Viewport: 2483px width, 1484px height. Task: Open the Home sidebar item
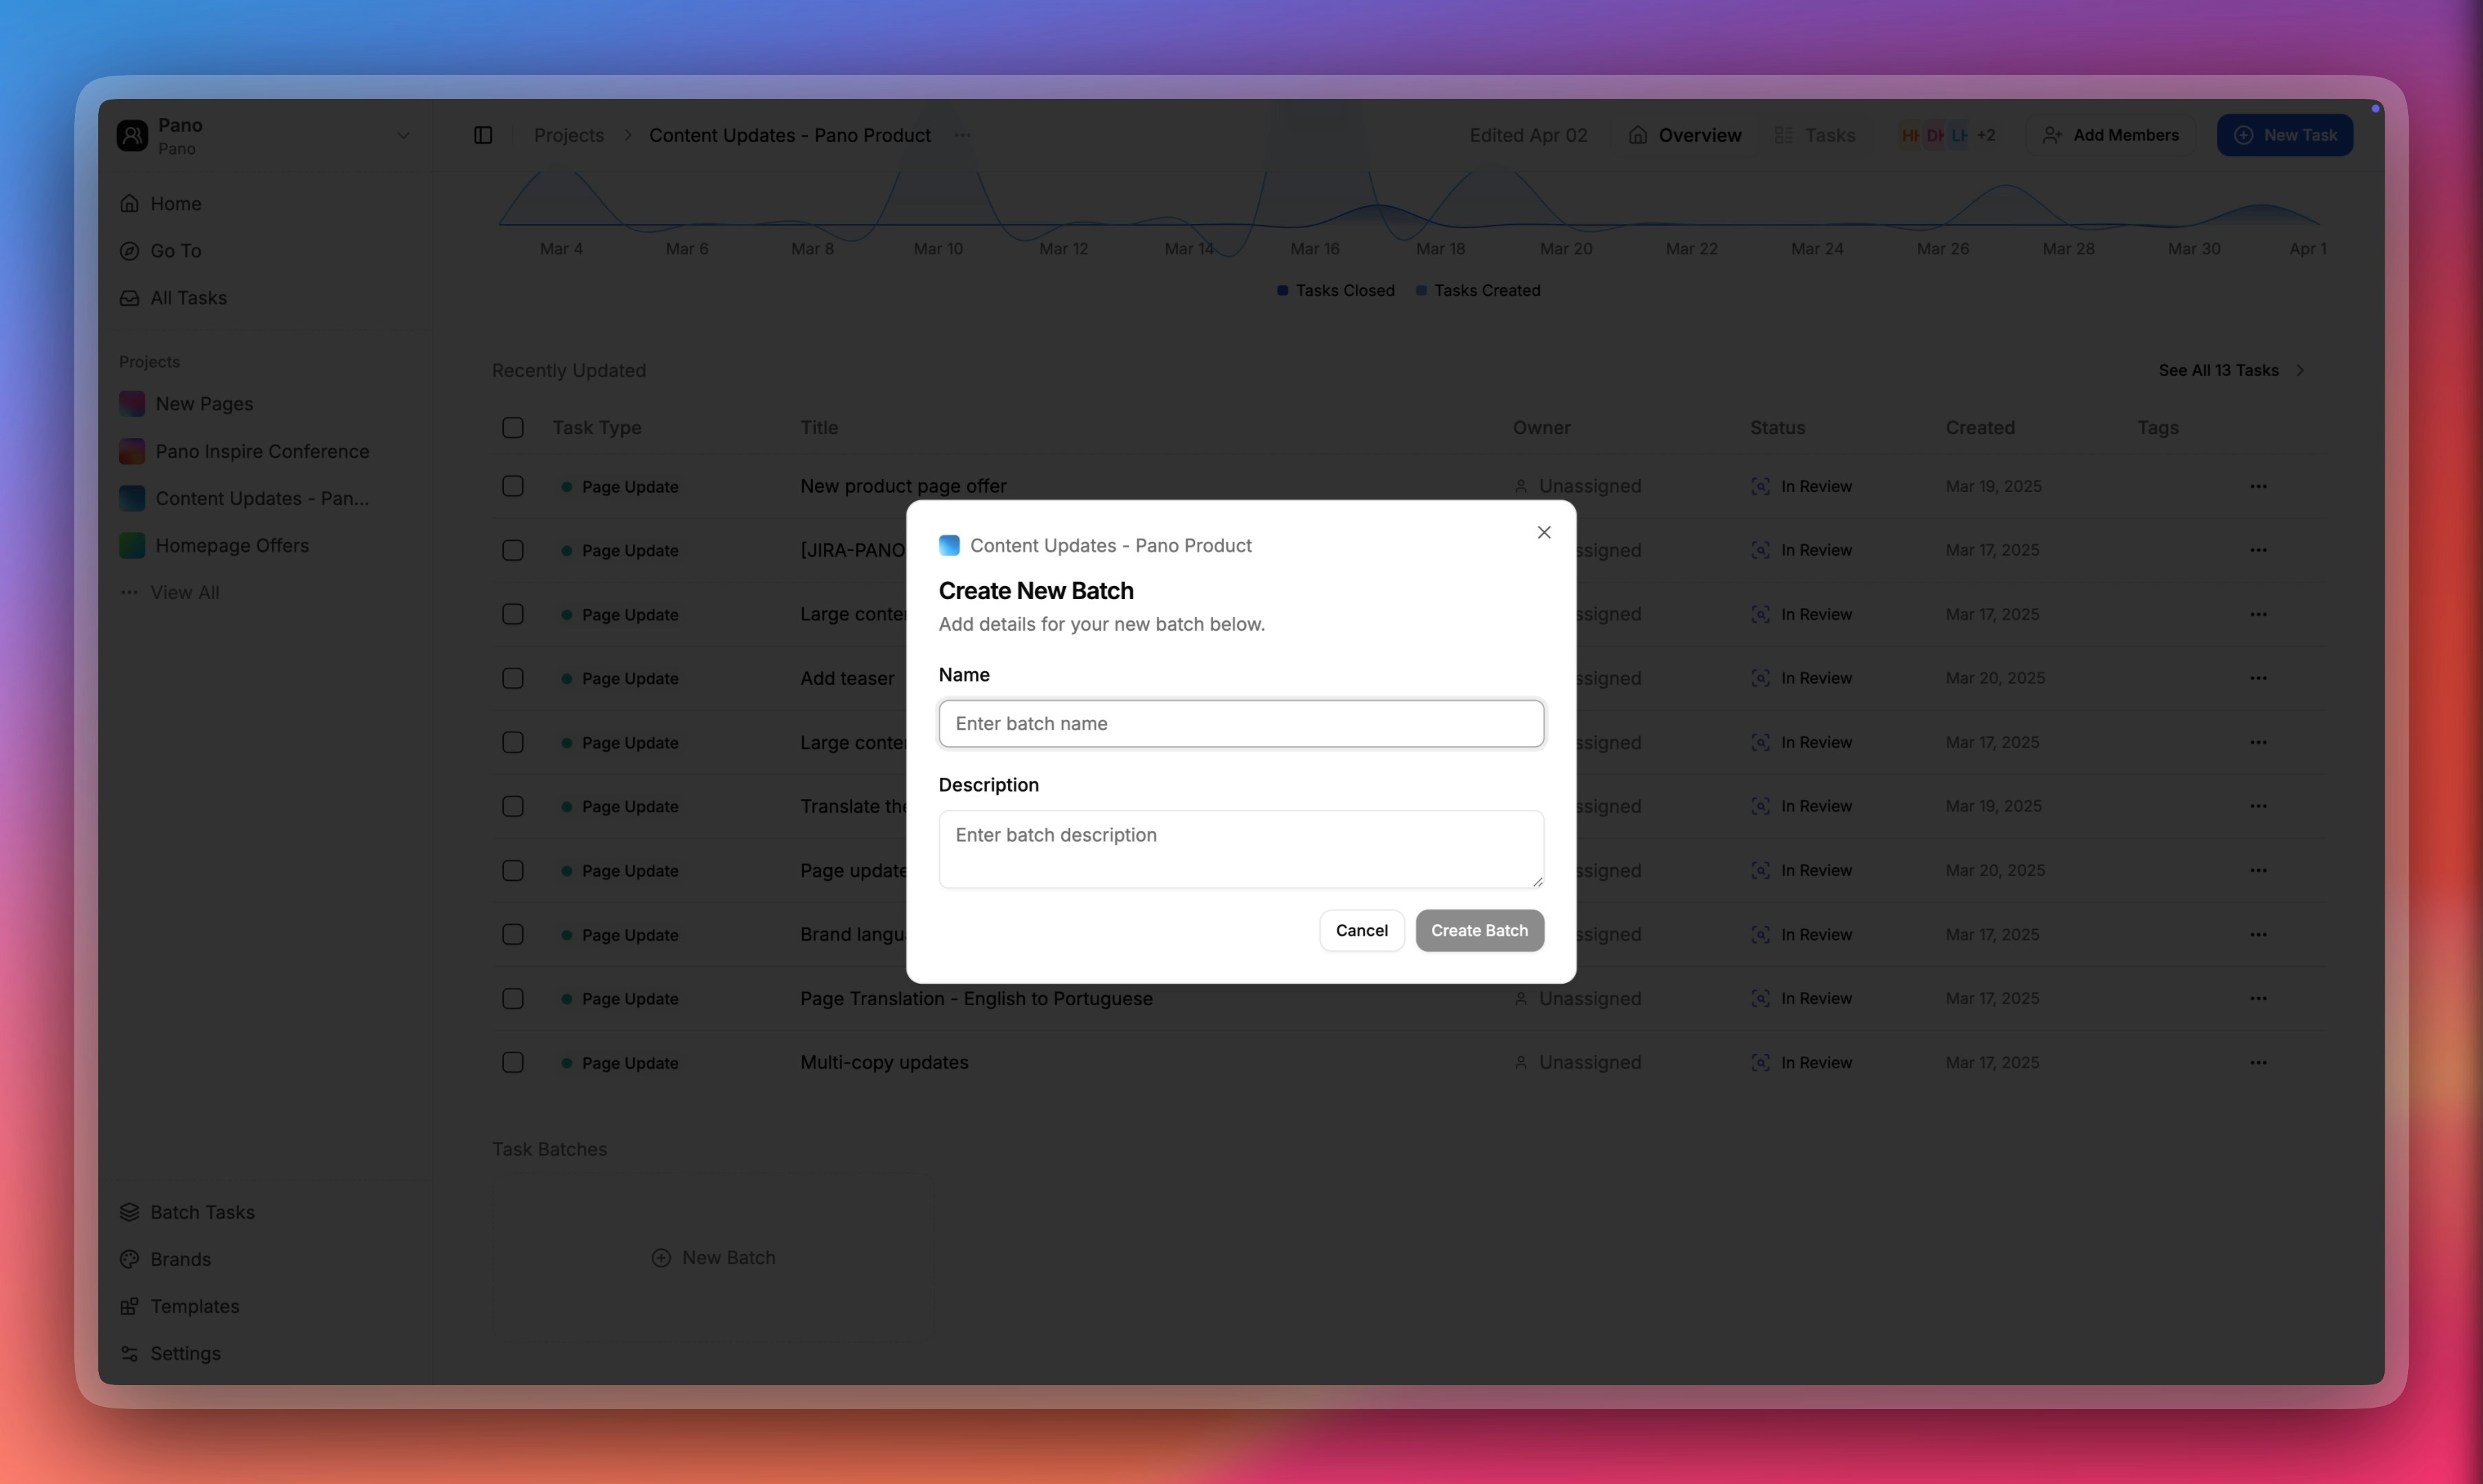176,204
